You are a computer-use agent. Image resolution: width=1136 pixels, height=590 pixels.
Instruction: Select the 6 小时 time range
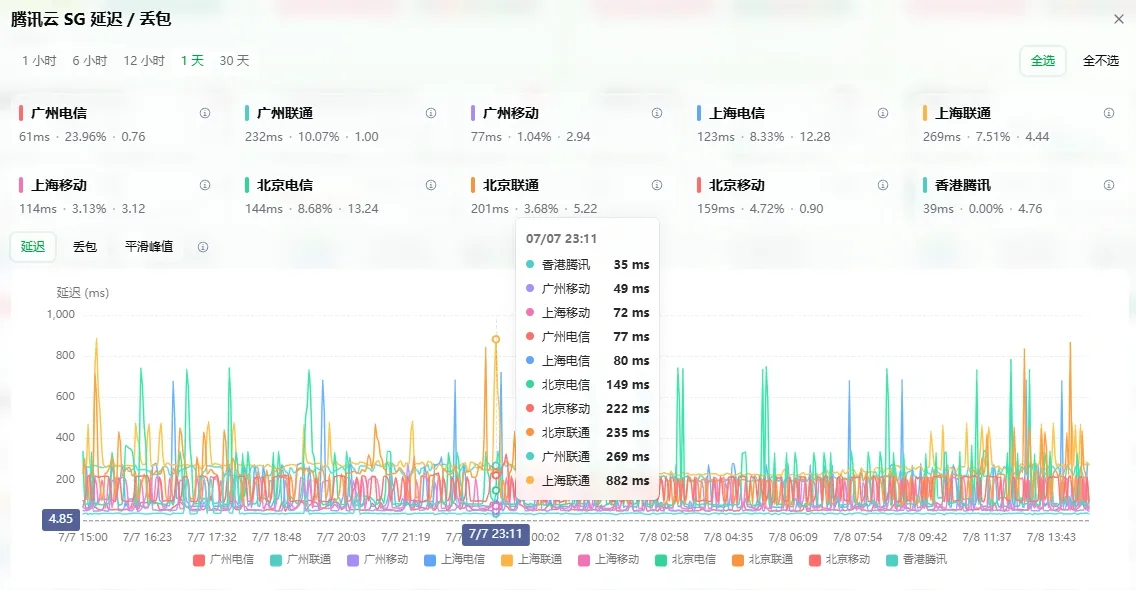90,61
